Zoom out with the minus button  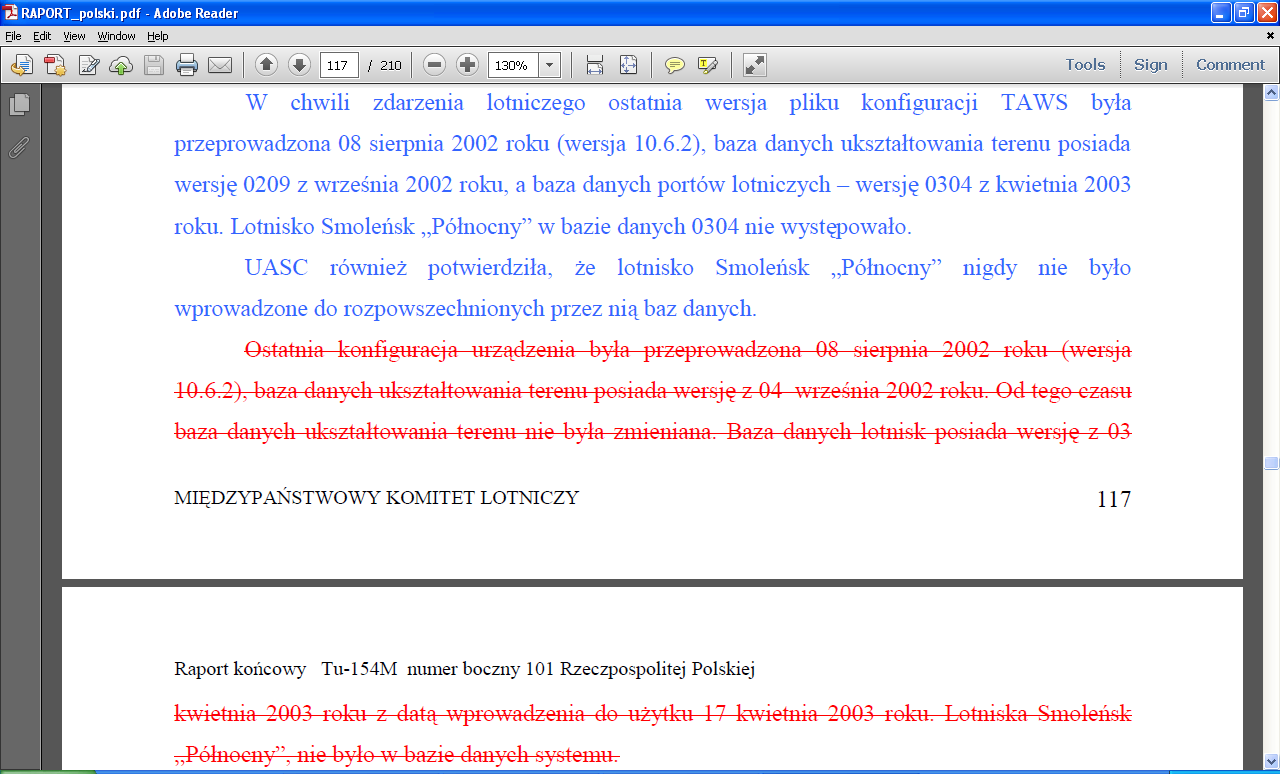(x=434, y=65)
